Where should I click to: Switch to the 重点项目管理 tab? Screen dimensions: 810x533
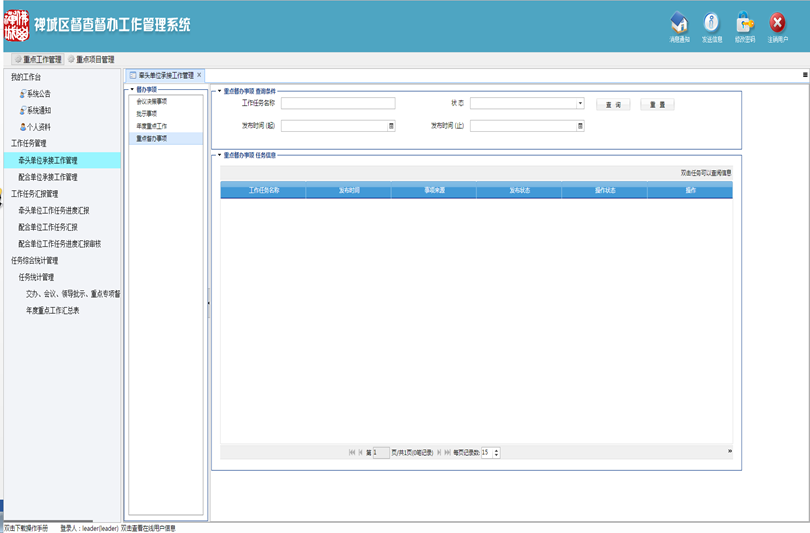click(x=91, y=60)
